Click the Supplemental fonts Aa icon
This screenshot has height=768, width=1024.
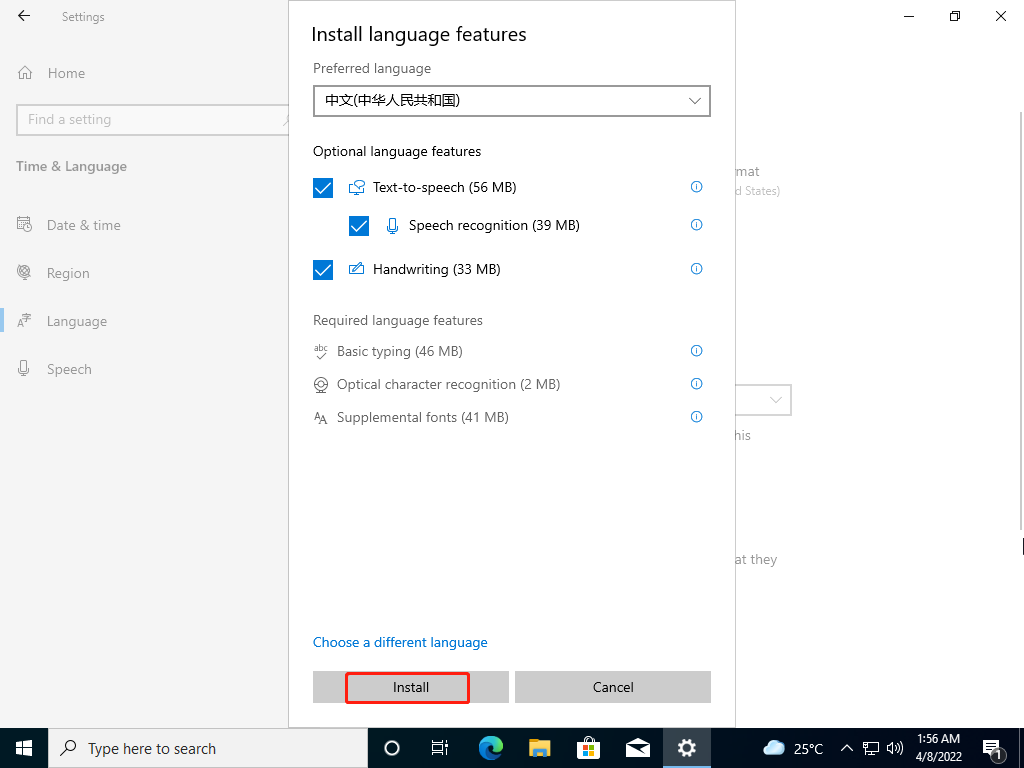pyautogui.click(x=320, y=417)
